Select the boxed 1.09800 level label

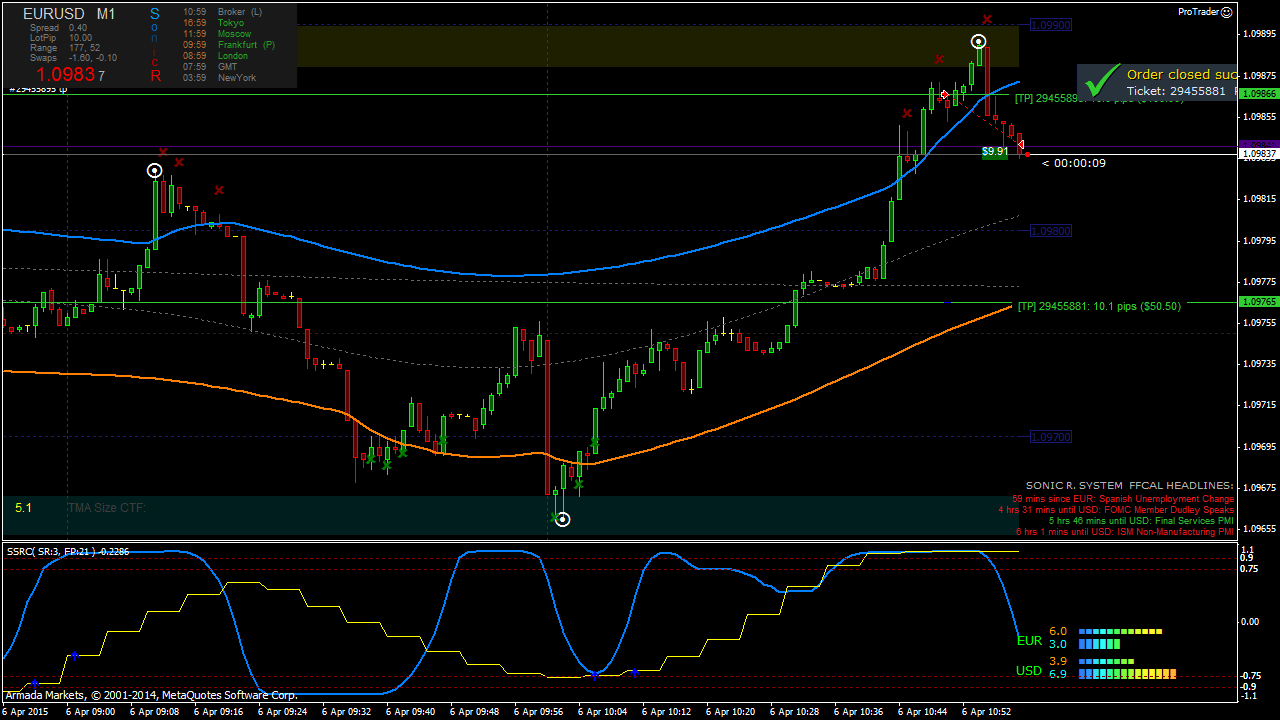tap(1050, 231)
